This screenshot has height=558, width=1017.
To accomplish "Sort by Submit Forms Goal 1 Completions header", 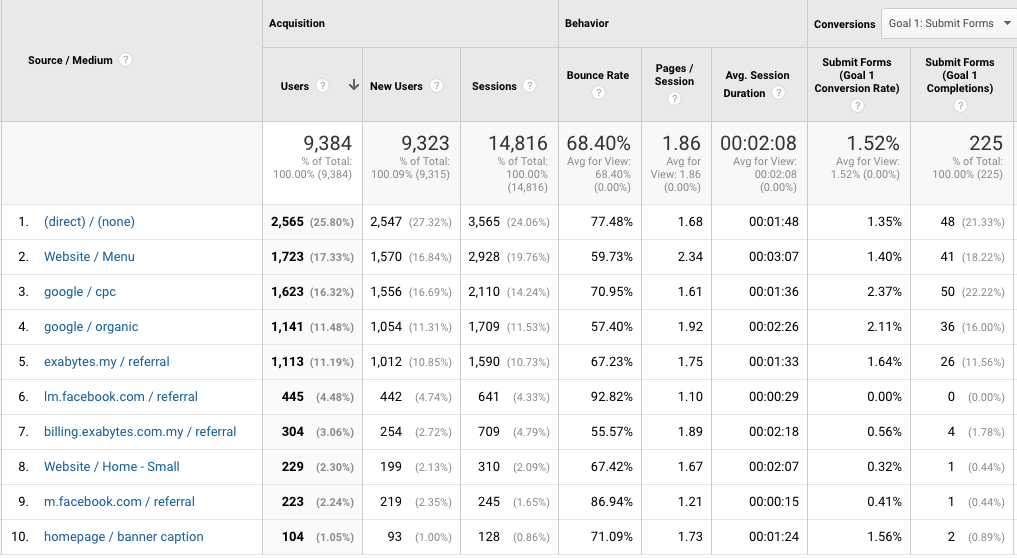I will (959, 75).
